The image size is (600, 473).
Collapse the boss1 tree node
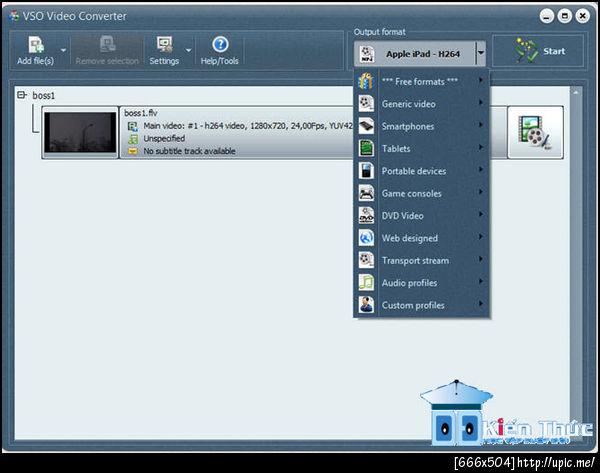pyautogui.click(x=21, y=95)
